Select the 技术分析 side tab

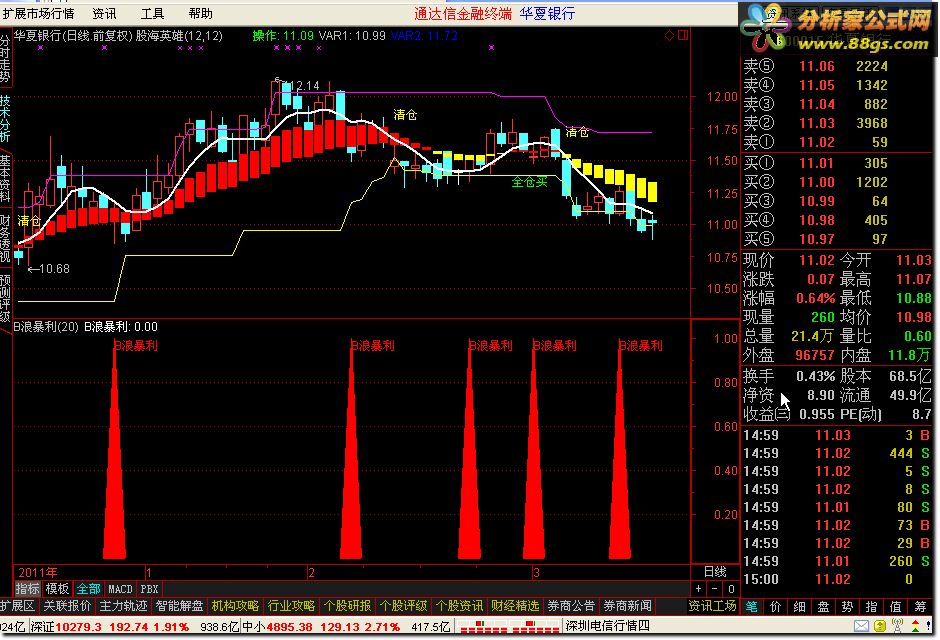(5, 118)
